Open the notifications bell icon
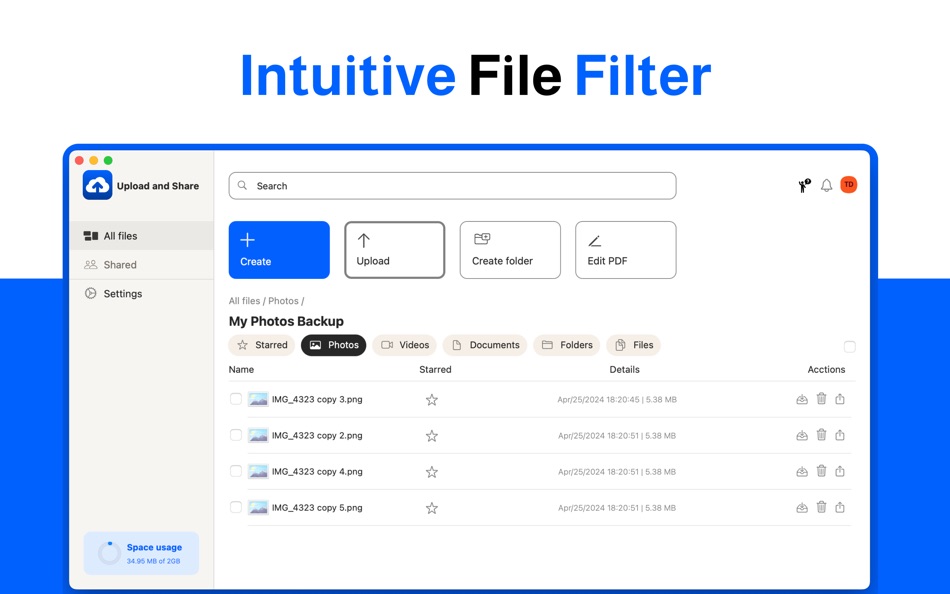 coord(826,185)
